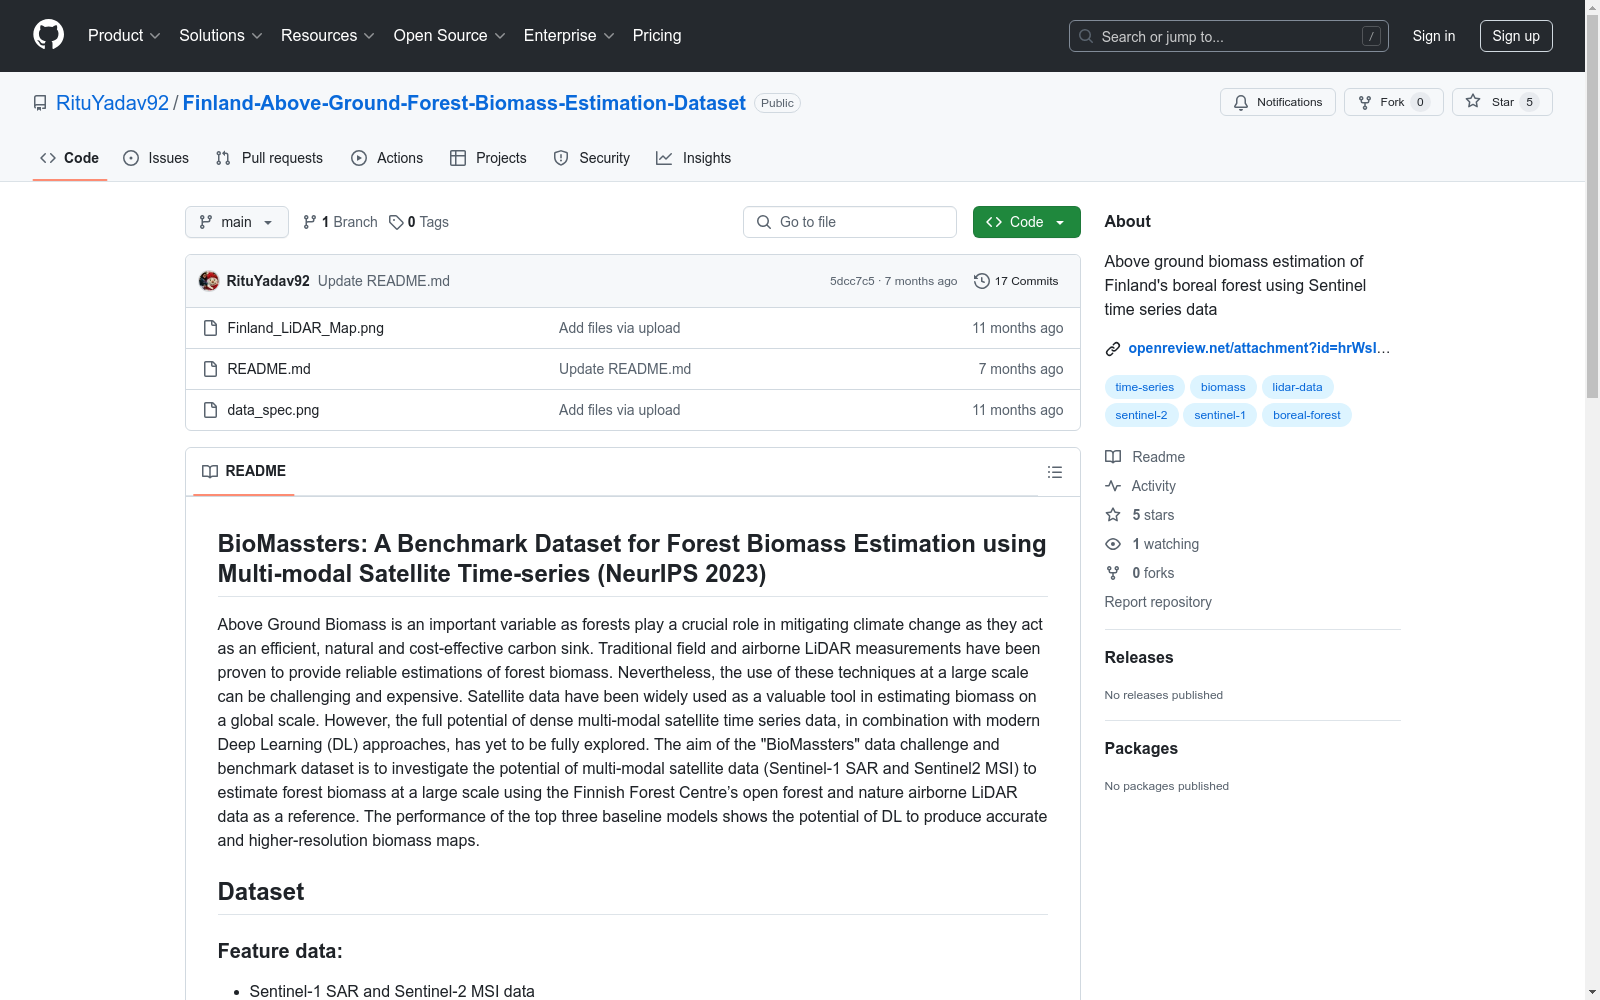Select the lidar-data topic tag
The image size is (1600, 1000).
tap(1297, 387)
